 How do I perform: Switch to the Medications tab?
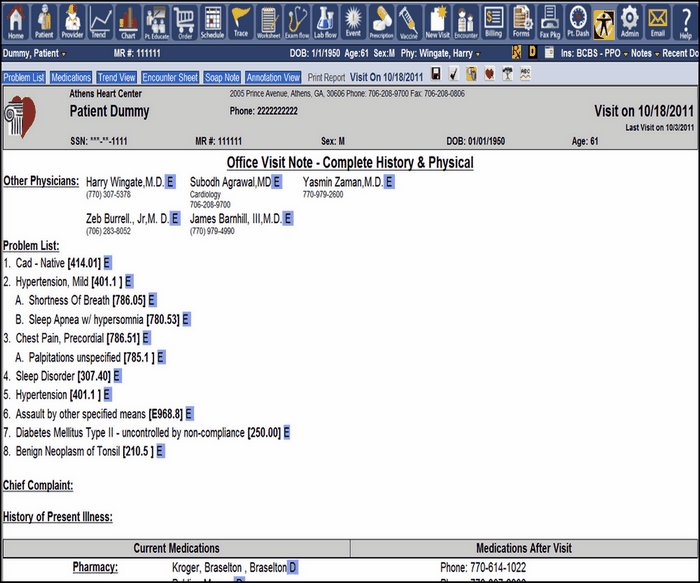(x=71, y=77)
